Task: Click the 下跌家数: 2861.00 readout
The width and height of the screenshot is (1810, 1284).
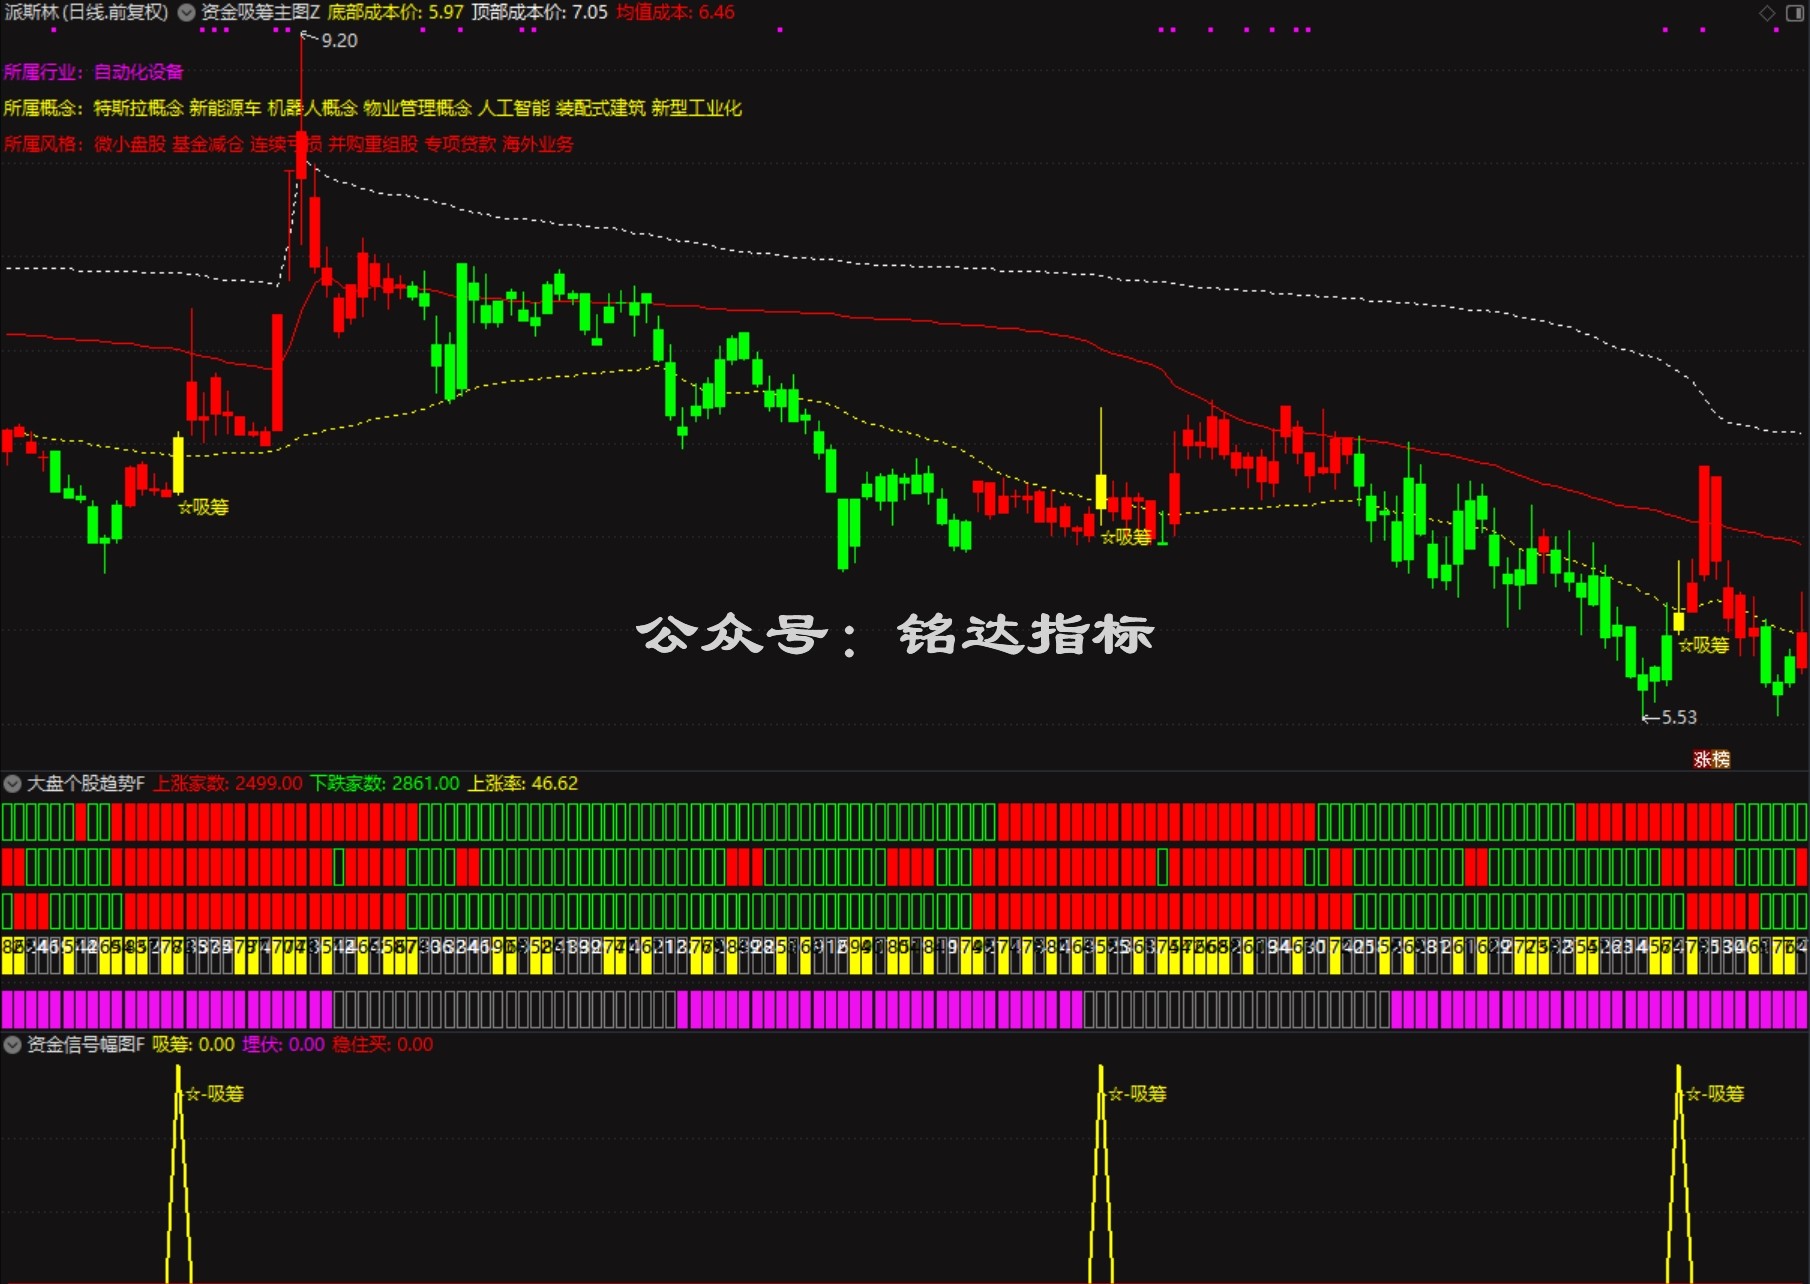Action: (385, 783)
